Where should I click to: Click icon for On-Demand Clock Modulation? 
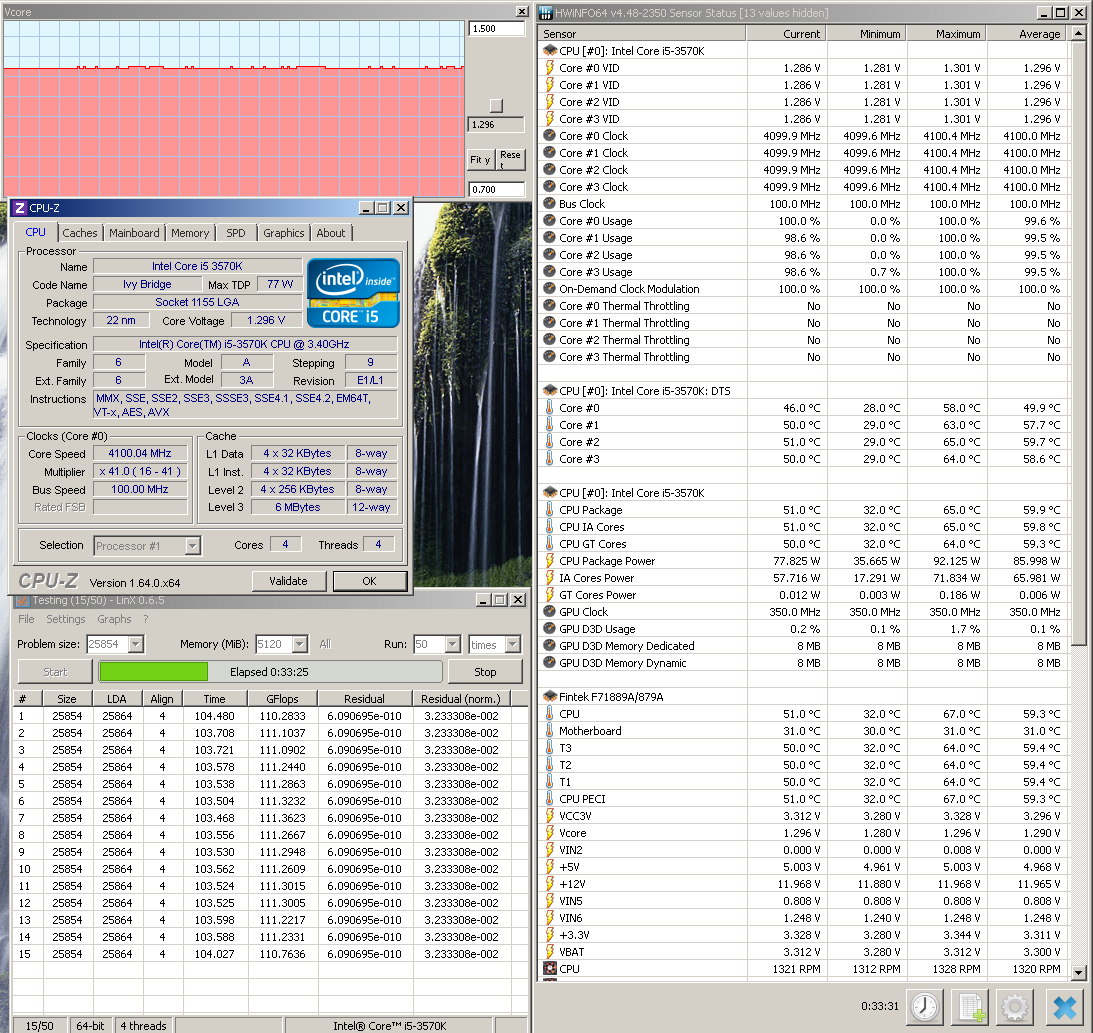(550, 289)
